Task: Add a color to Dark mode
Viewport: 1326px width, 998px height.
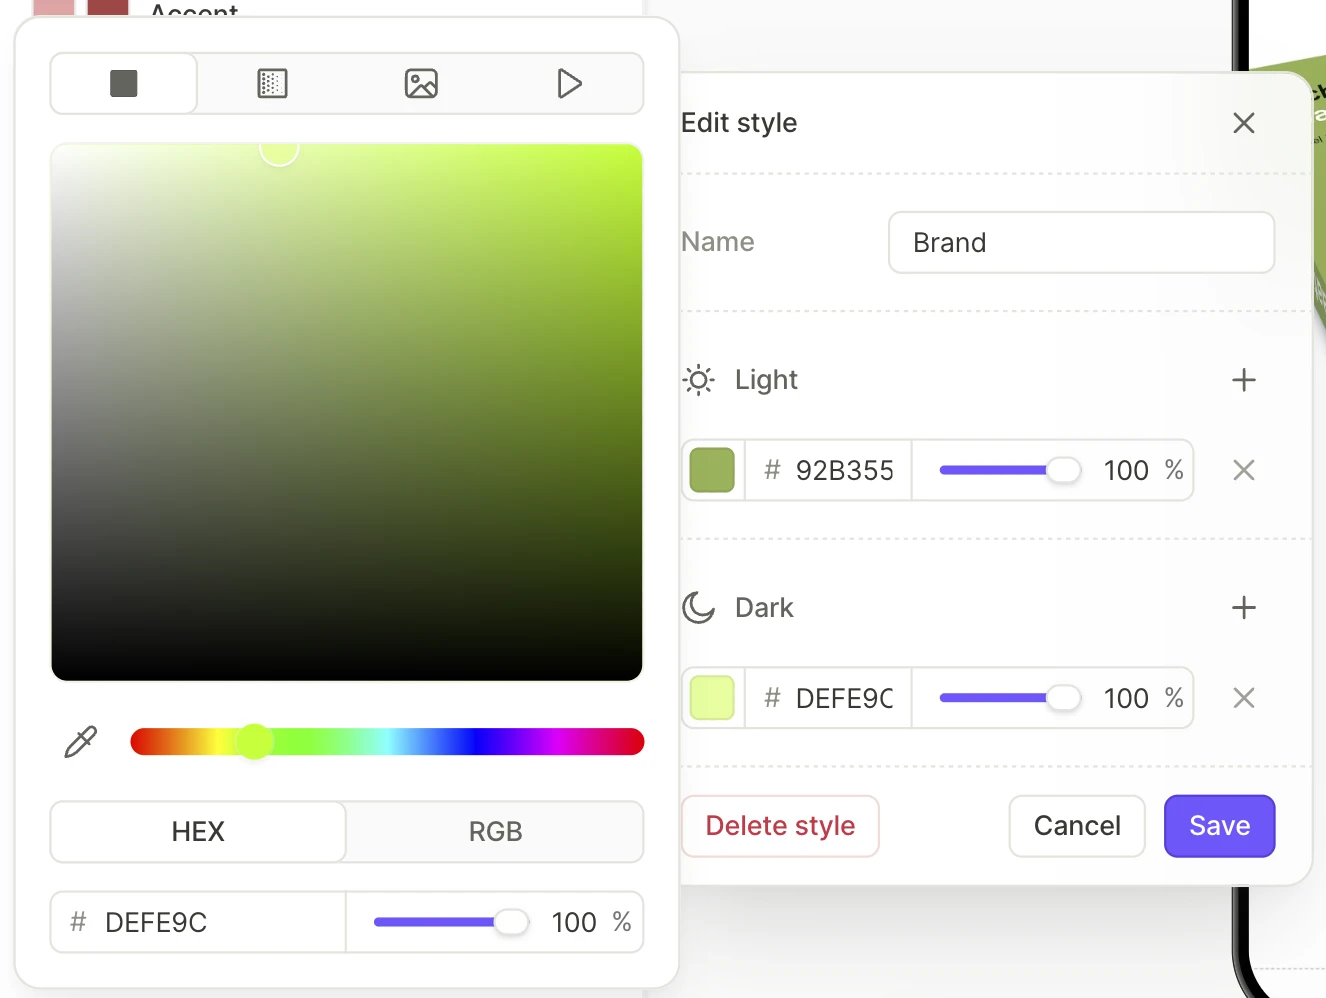Action: (x=1244, y=608)
